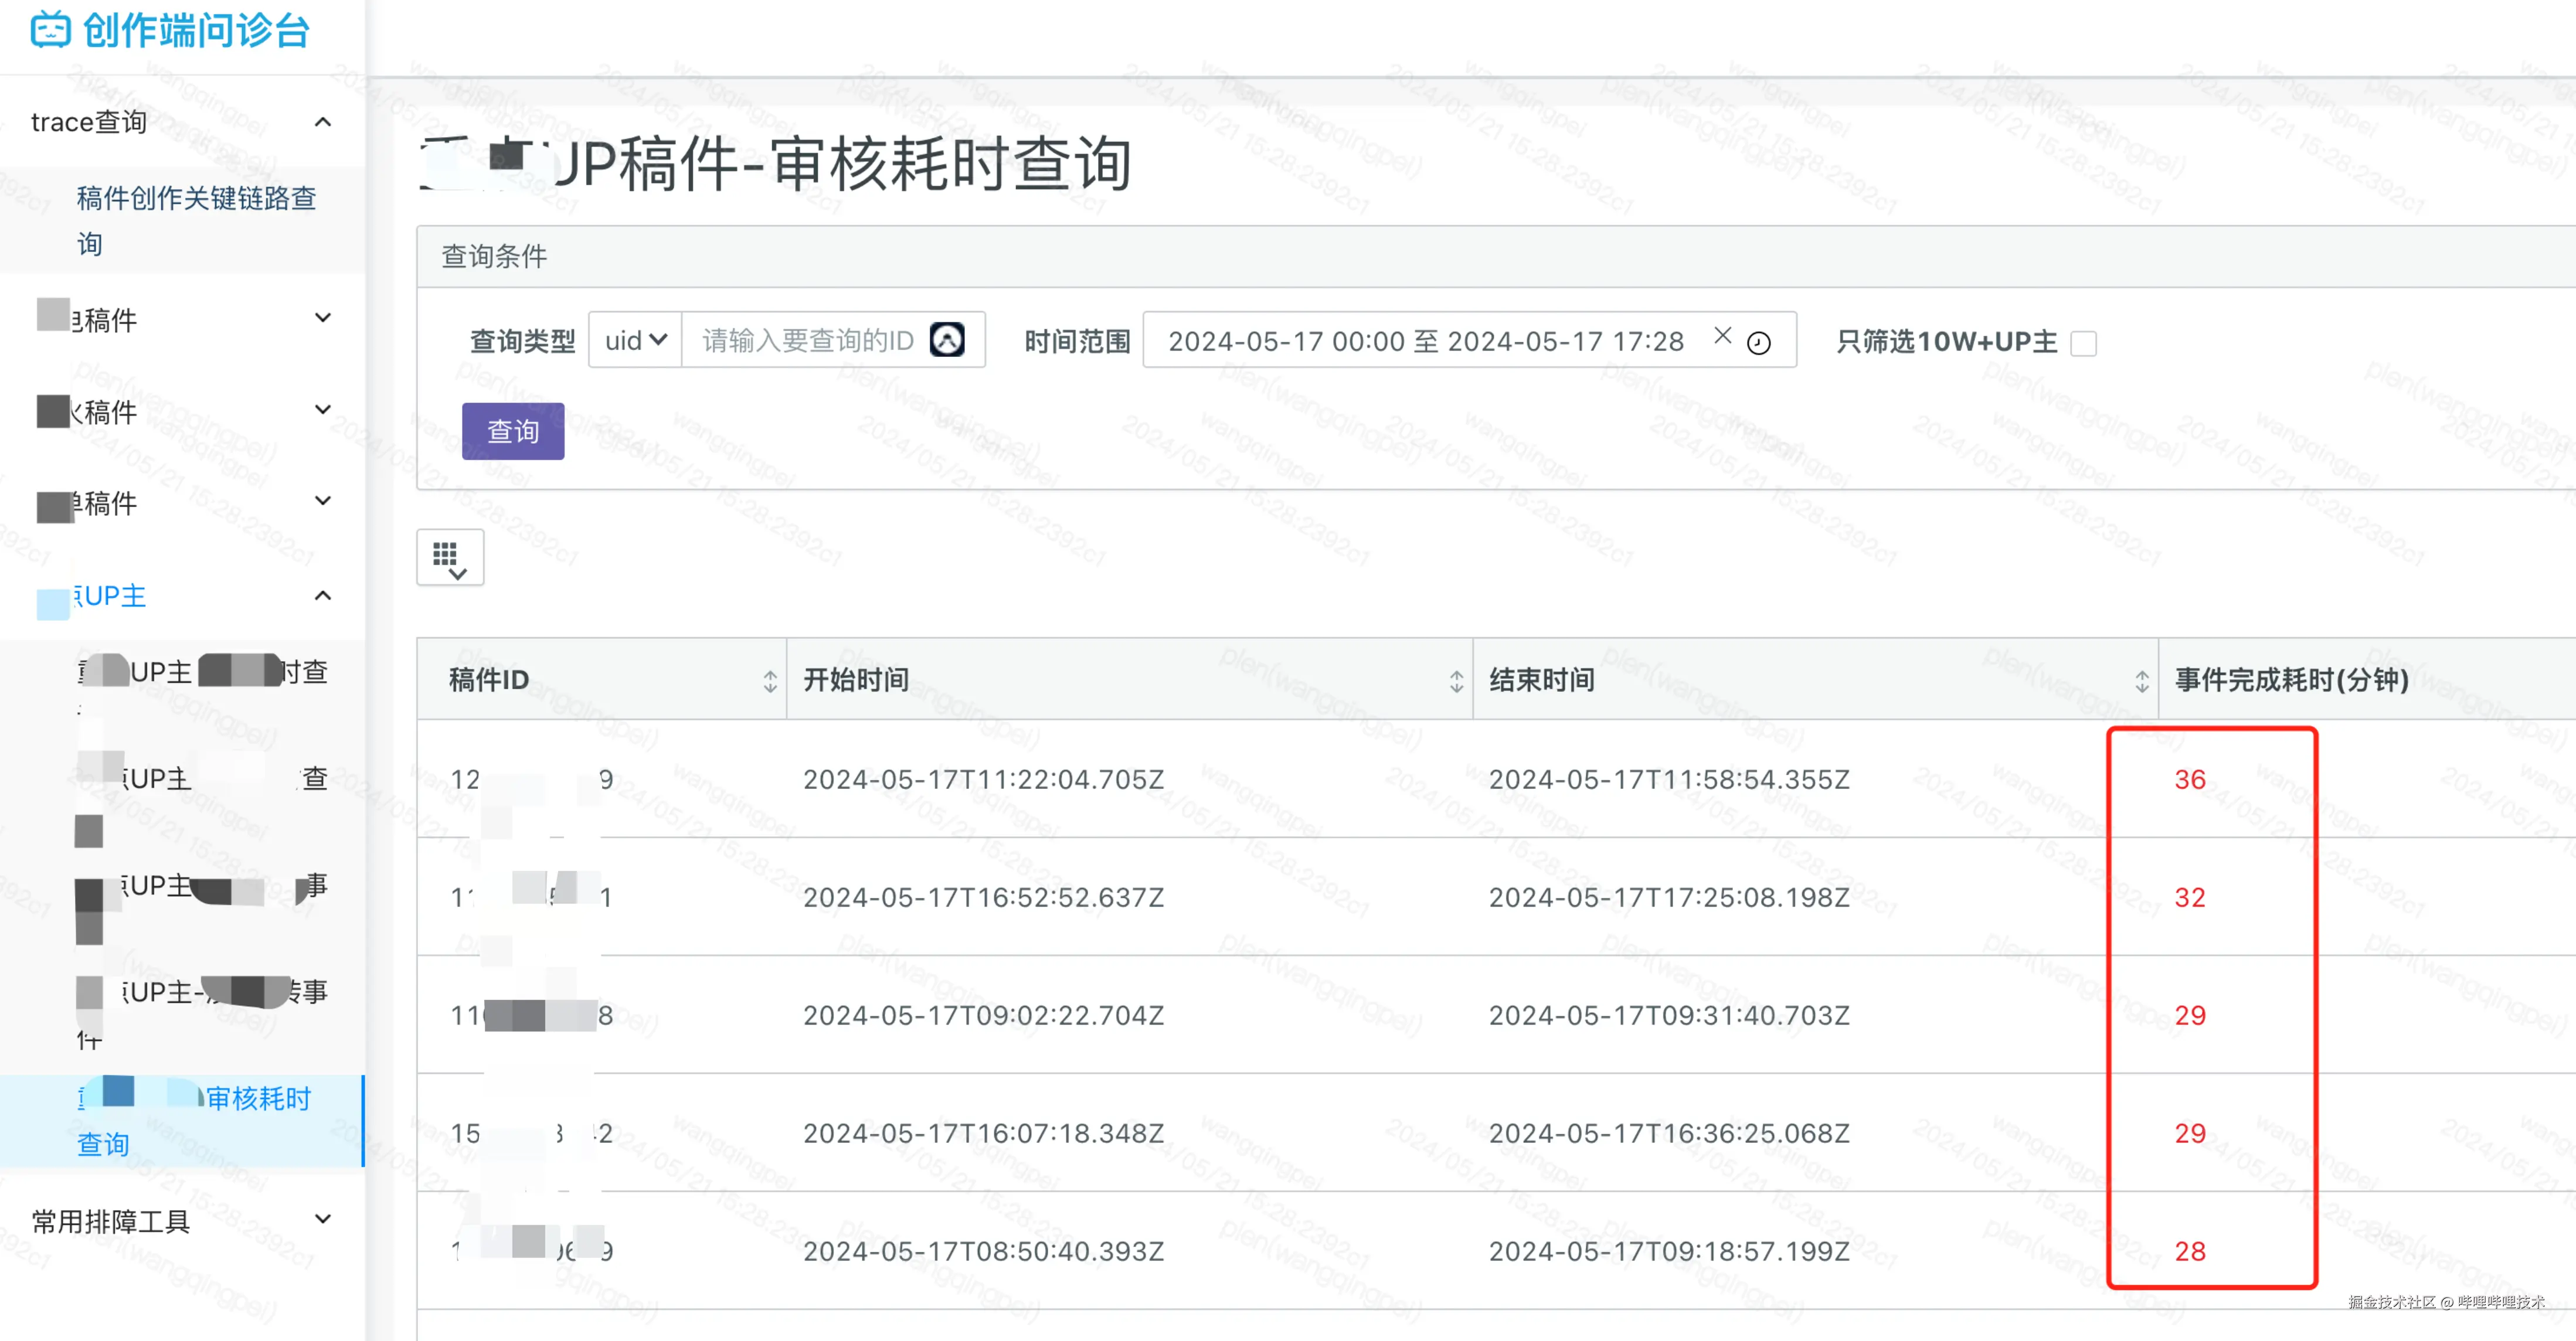Click the 事件完成耗时(分钟) column header

2290,680
